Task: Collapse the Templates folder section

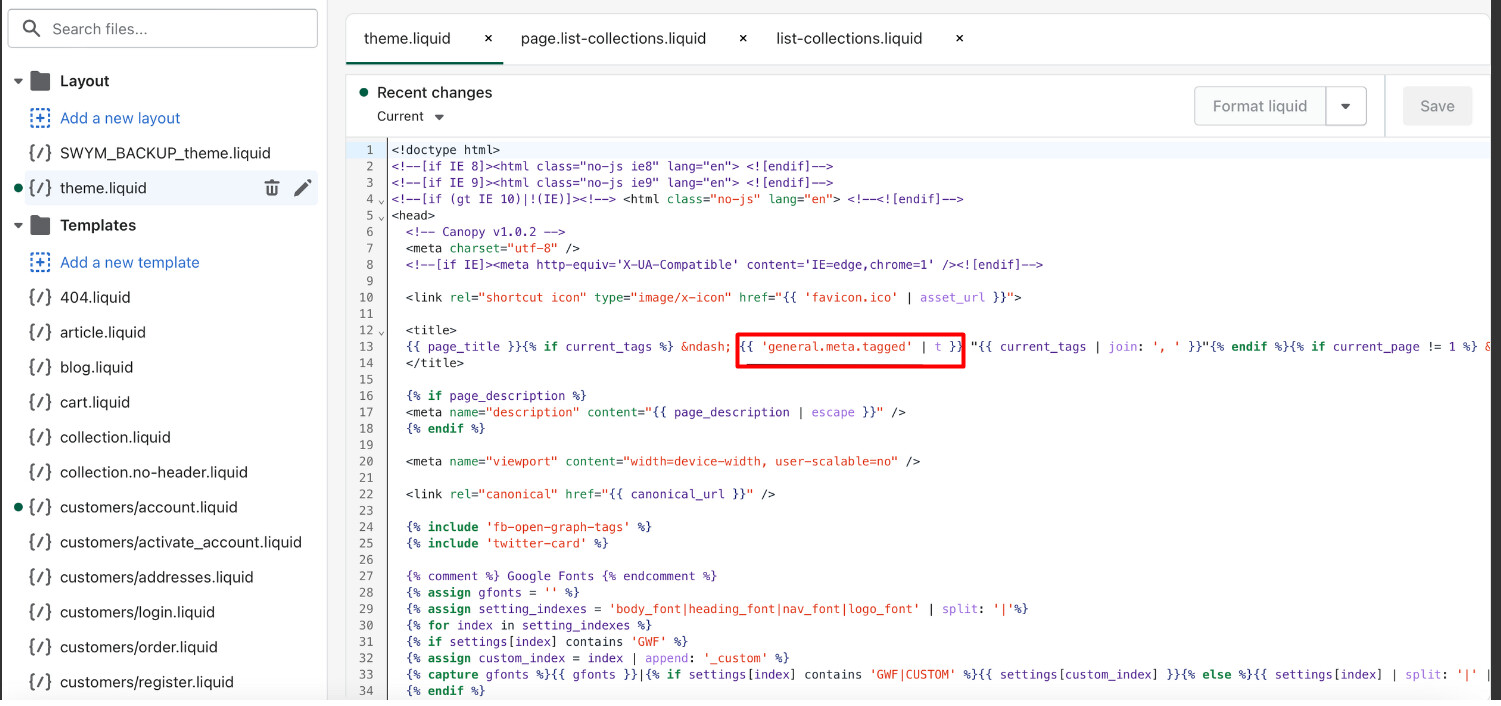Action: click(x=18, y=225)
